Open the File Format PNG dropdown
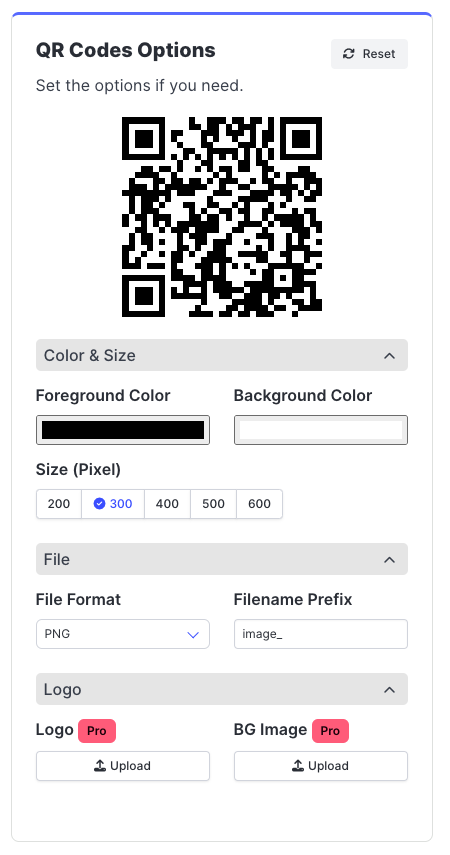The width and height of the screenshot is (450, 855). coord(123,634)
